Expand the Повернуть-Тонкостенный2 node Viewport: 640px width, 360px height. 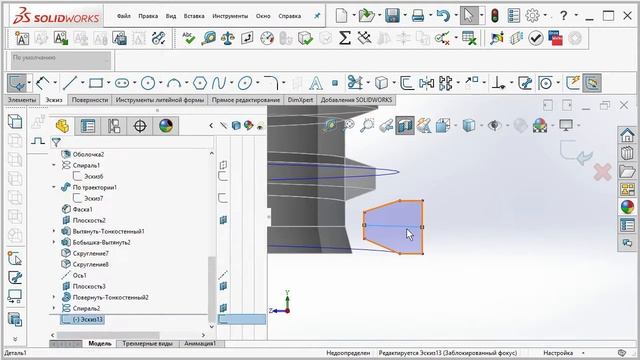click(54, 297)
